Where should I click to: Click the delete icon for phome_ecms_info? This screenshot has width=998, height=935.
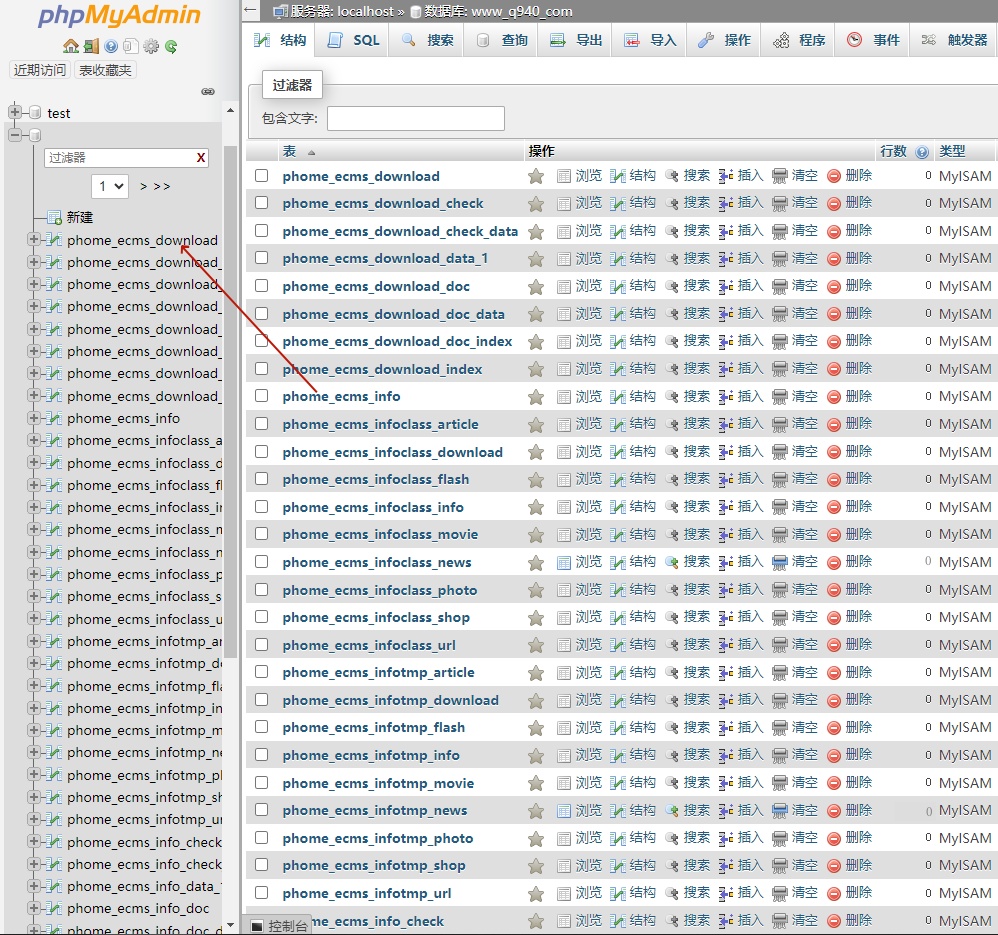pyautogui.click(x=834, y=397)
